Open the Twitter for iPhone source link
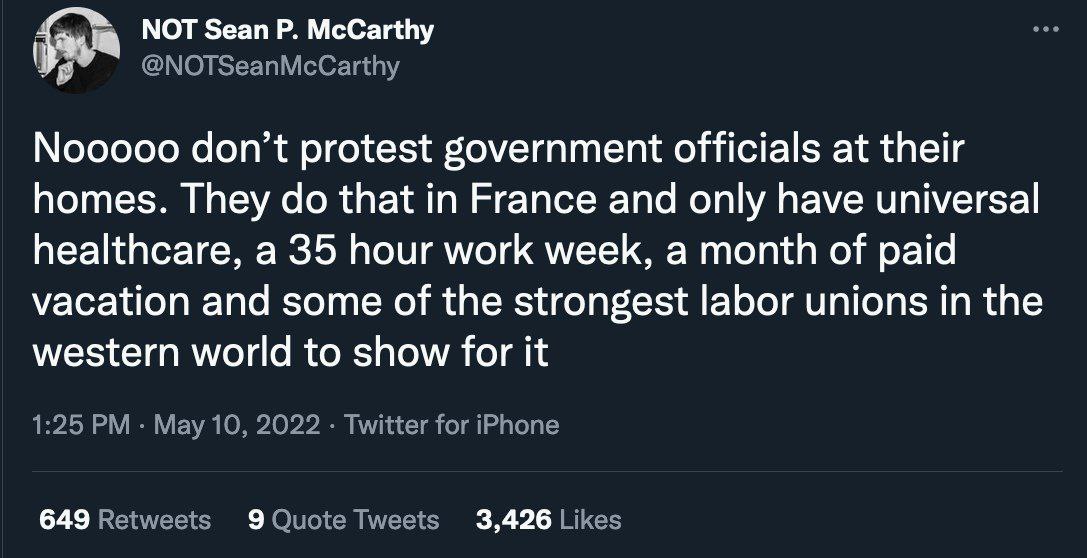This screenshot has height=558, width=1087. coord(451,425)
